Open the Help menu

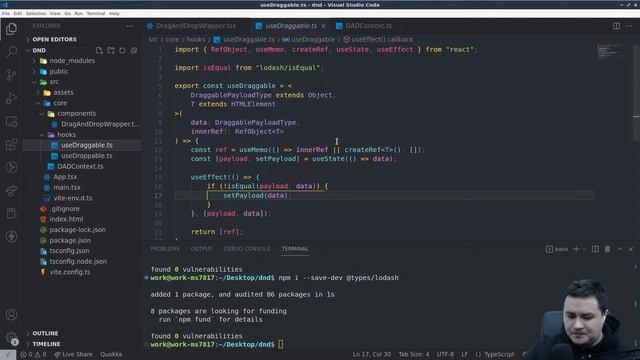coord(114,13)
